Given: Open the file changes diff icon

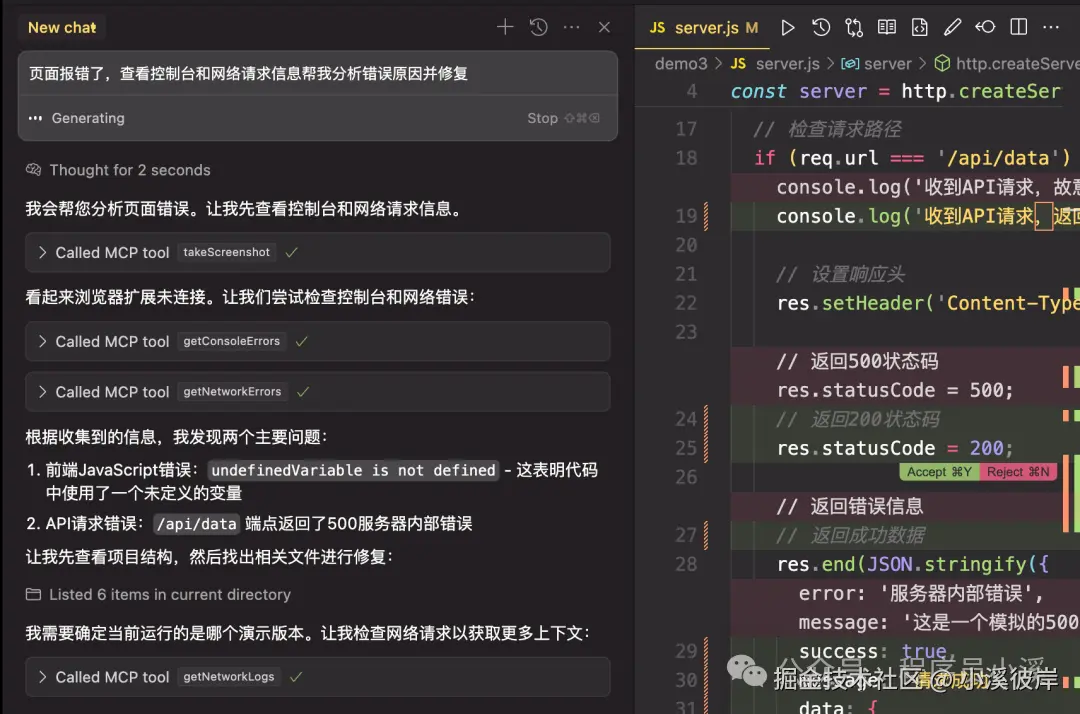Looking at the screenshot, I should (920, 28).
